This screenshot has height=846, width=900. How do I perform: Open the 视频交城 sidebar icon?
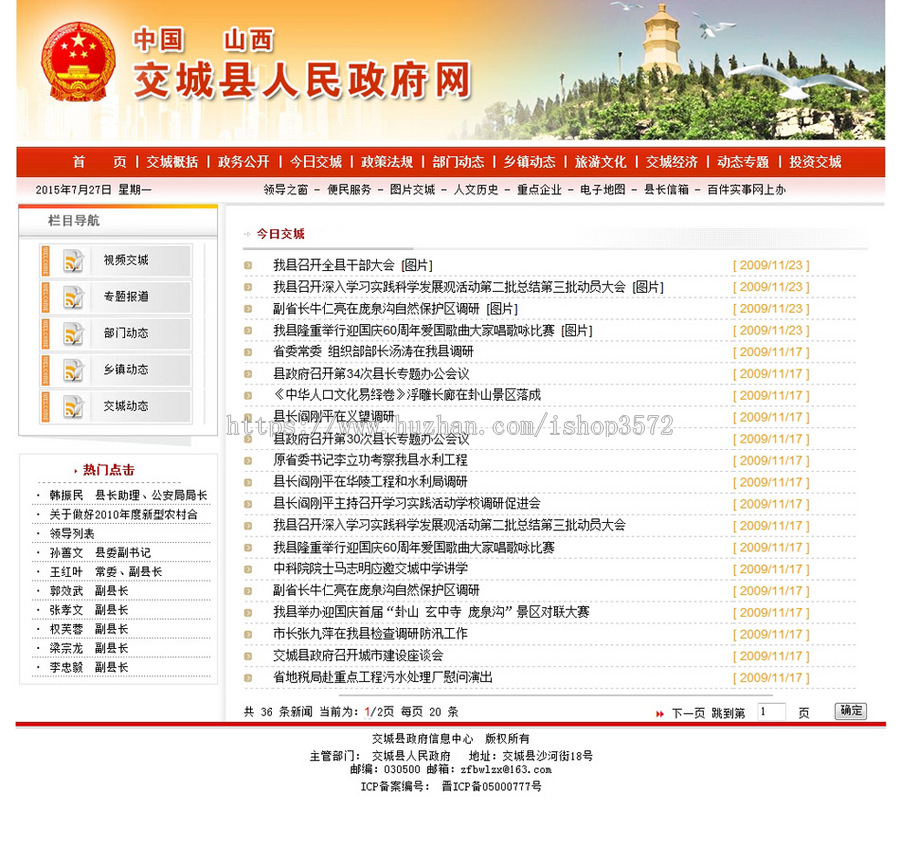(72, 262)
